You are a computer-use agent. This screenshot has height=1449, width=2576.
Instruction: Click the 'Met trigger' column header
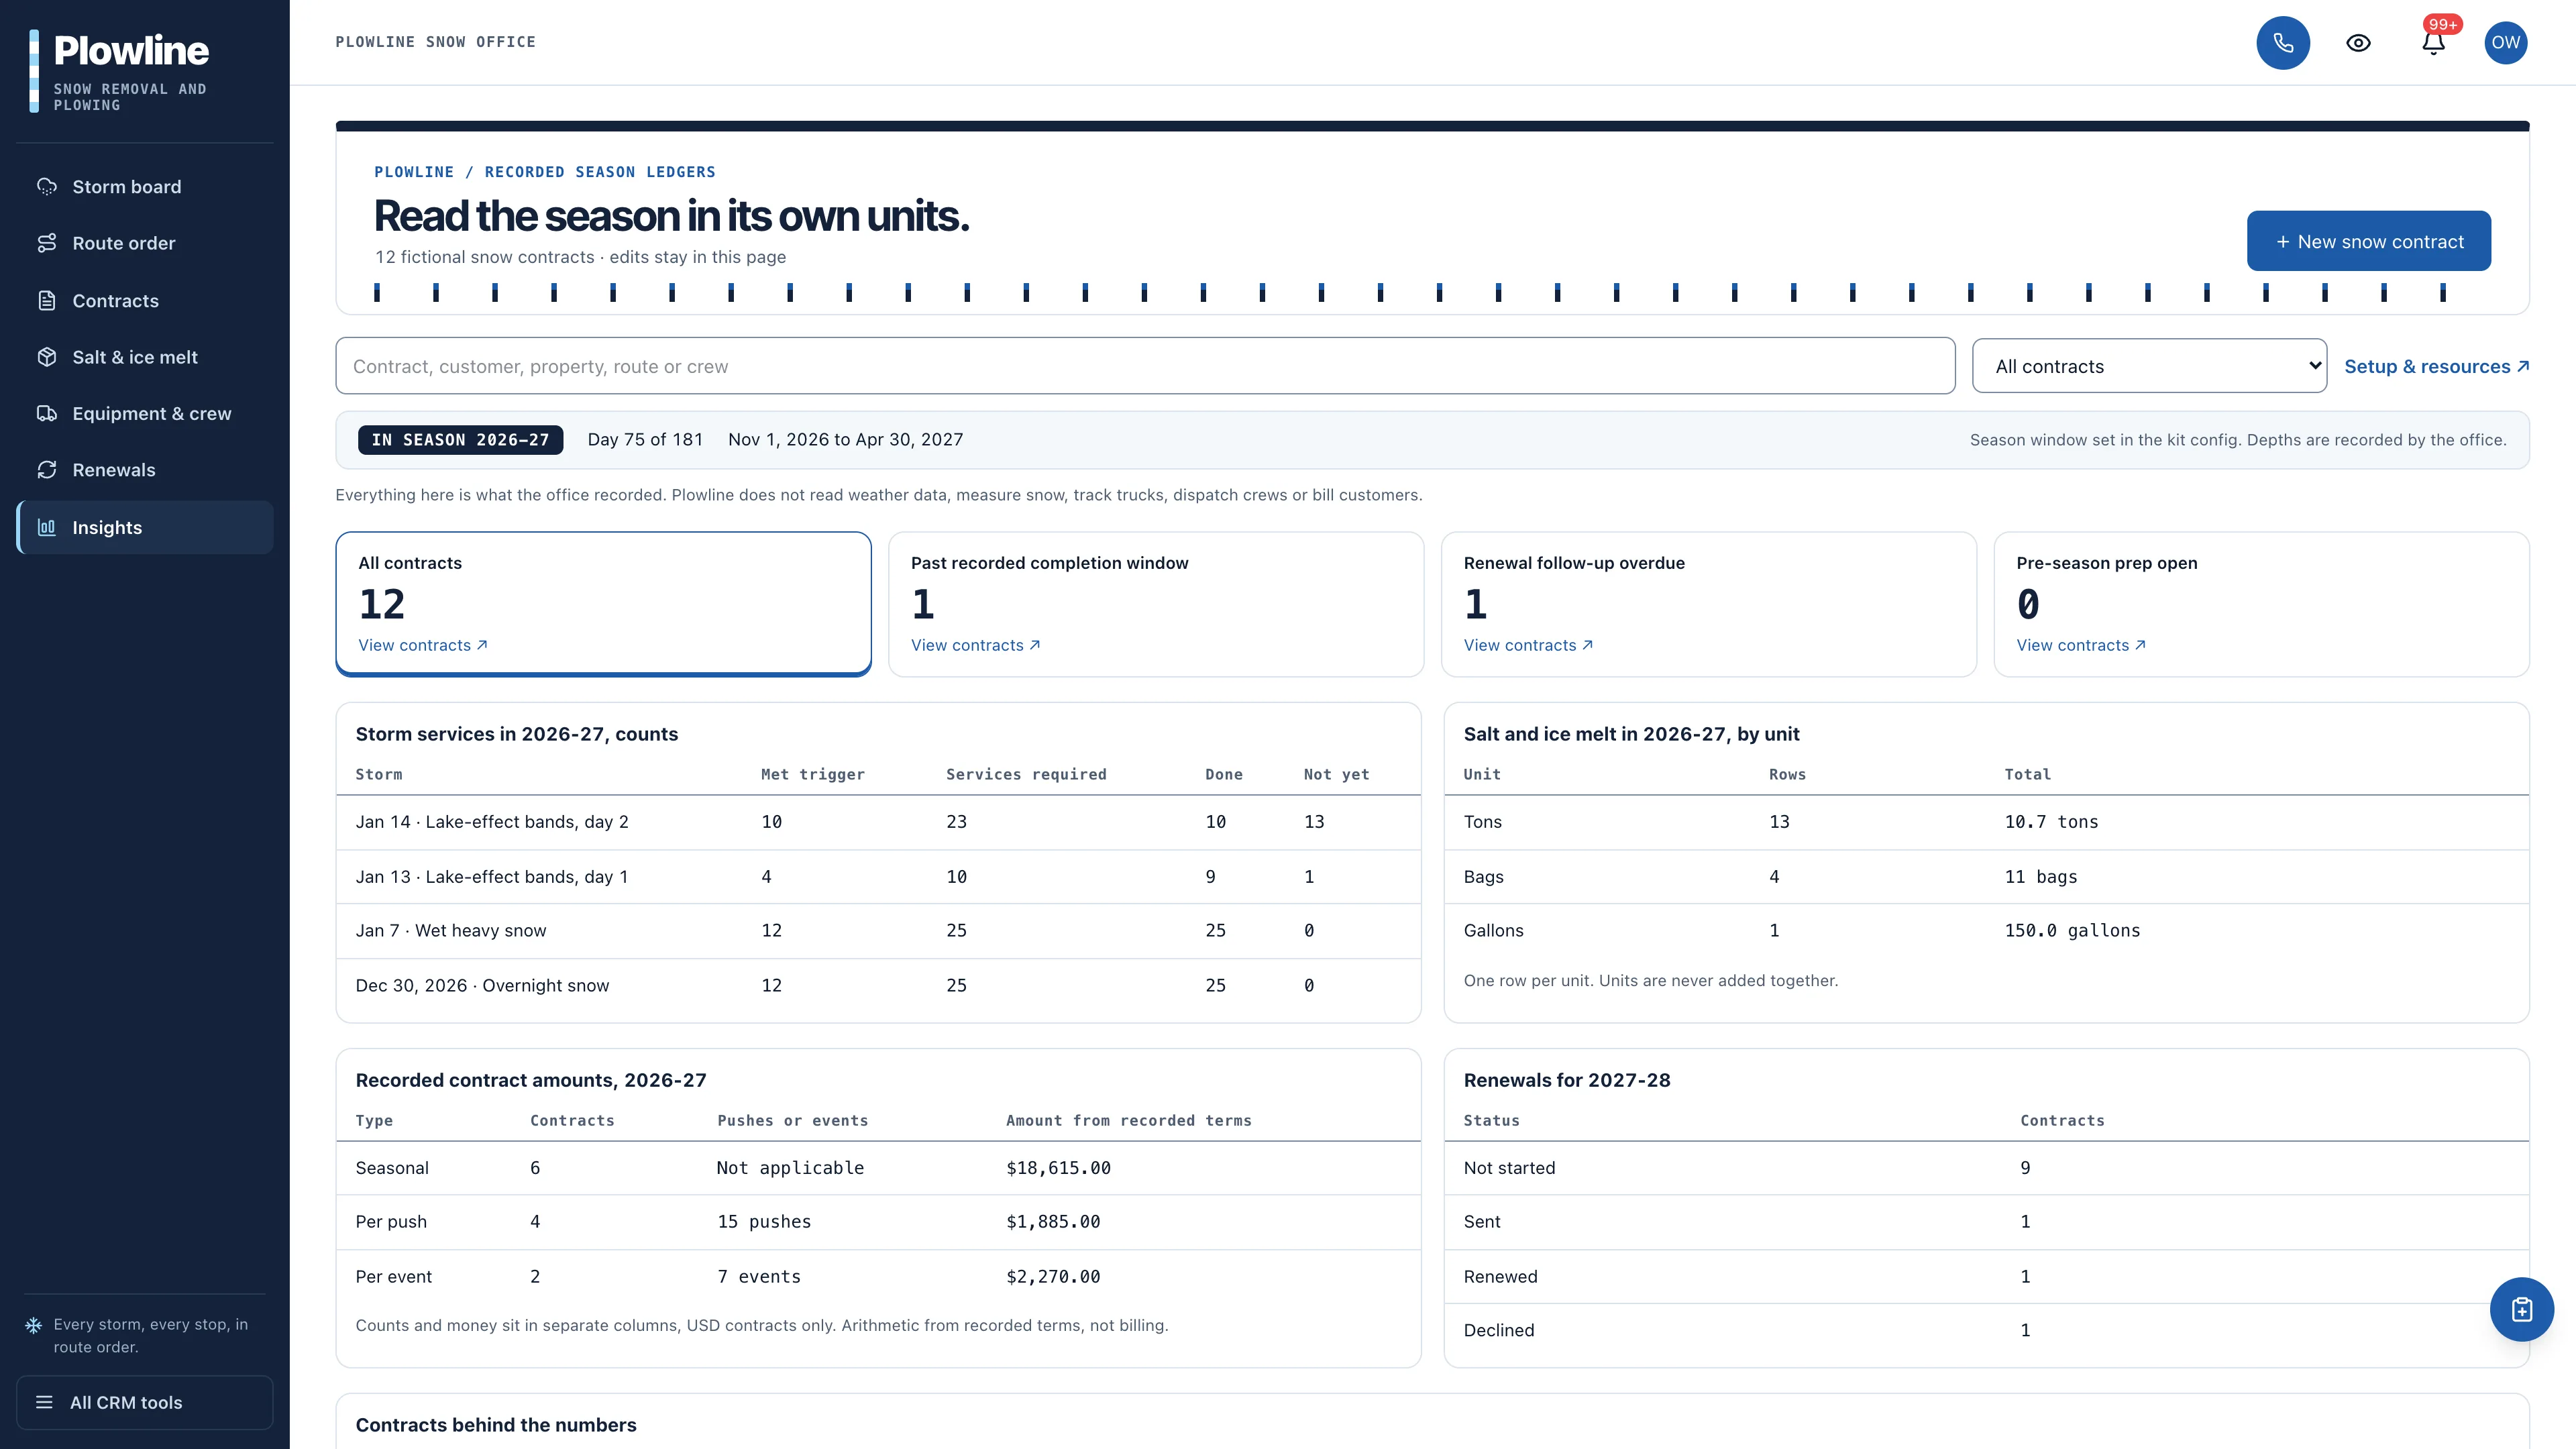point(812,775)
